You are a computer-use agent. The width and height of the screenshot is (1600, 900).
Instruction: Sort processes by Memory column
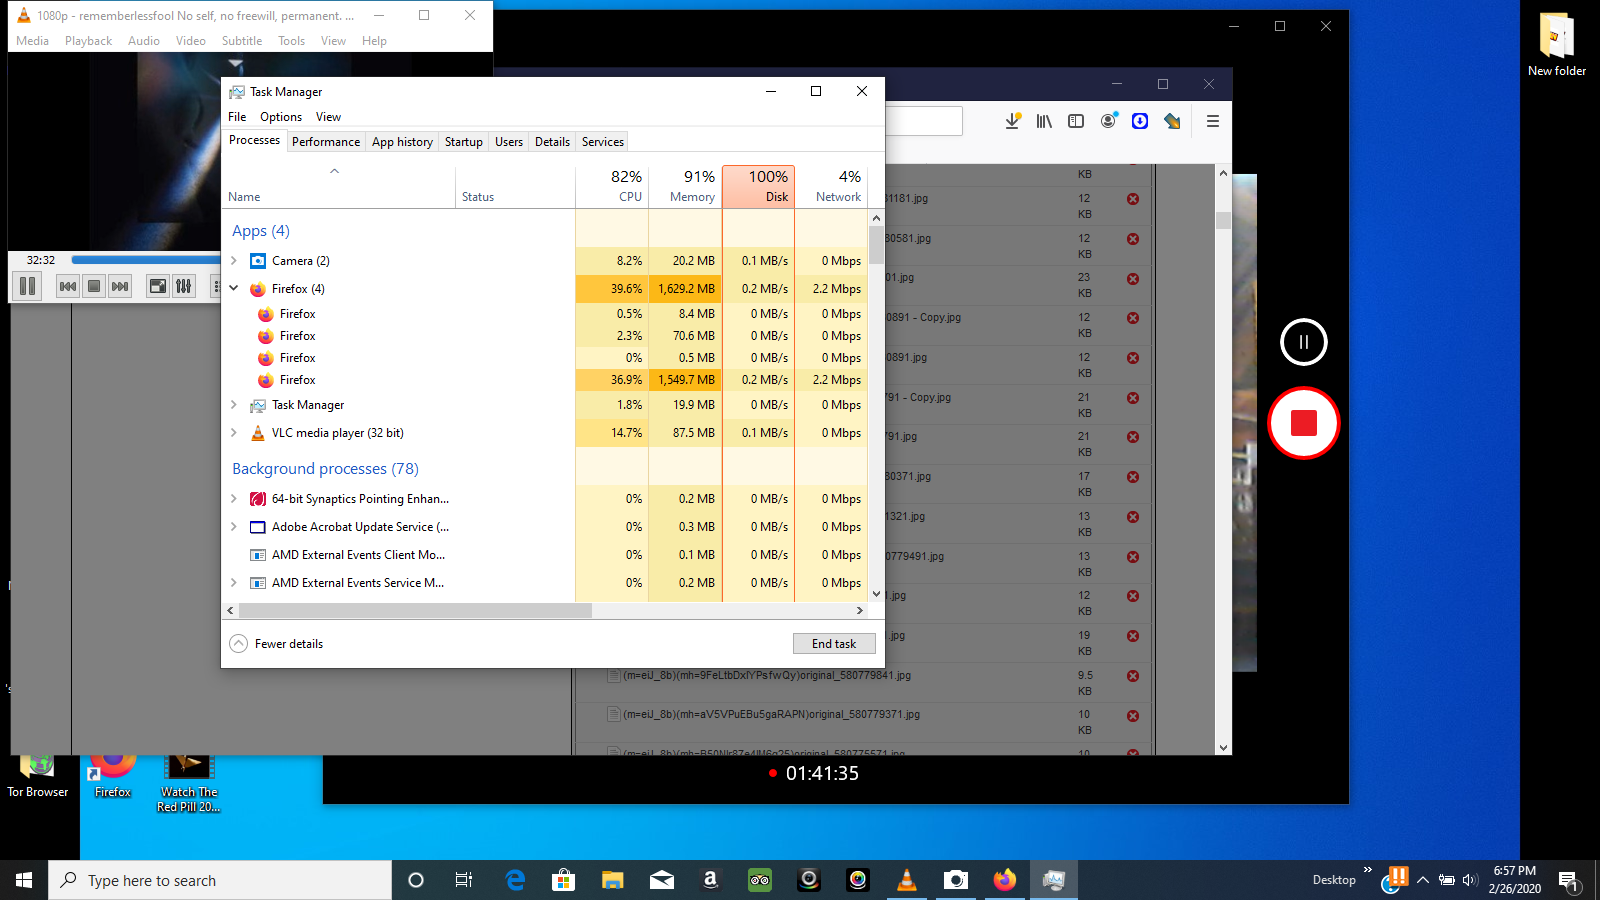(685, 186)
